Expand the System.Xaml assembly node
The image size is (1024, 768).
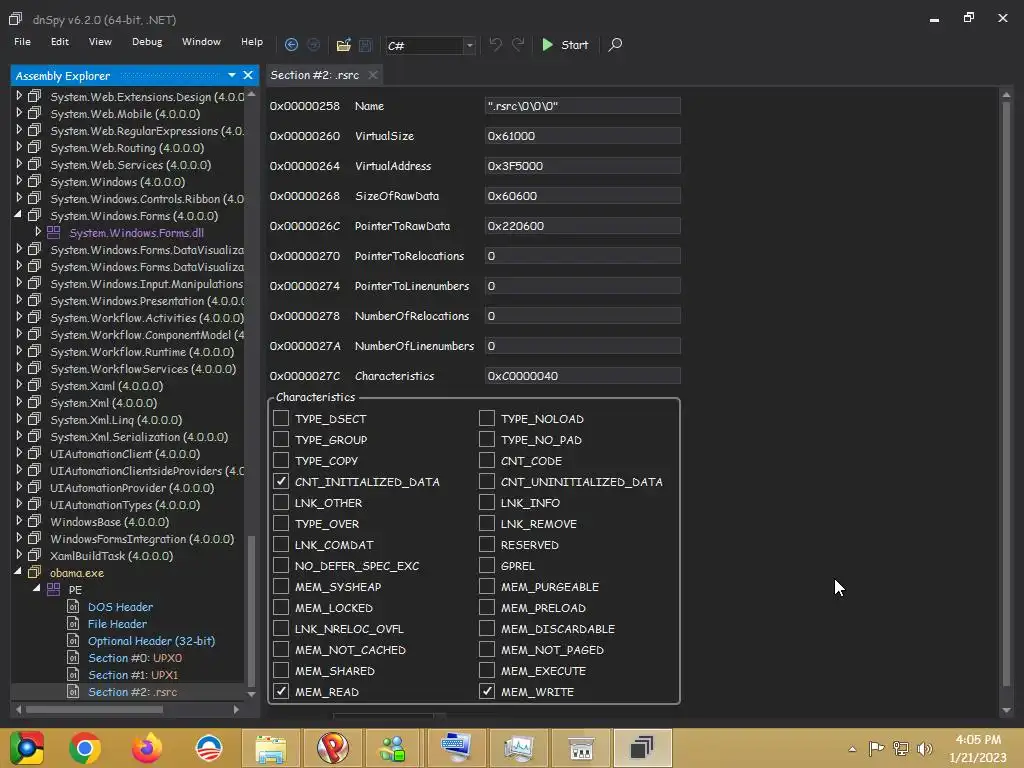click(18, 385)
